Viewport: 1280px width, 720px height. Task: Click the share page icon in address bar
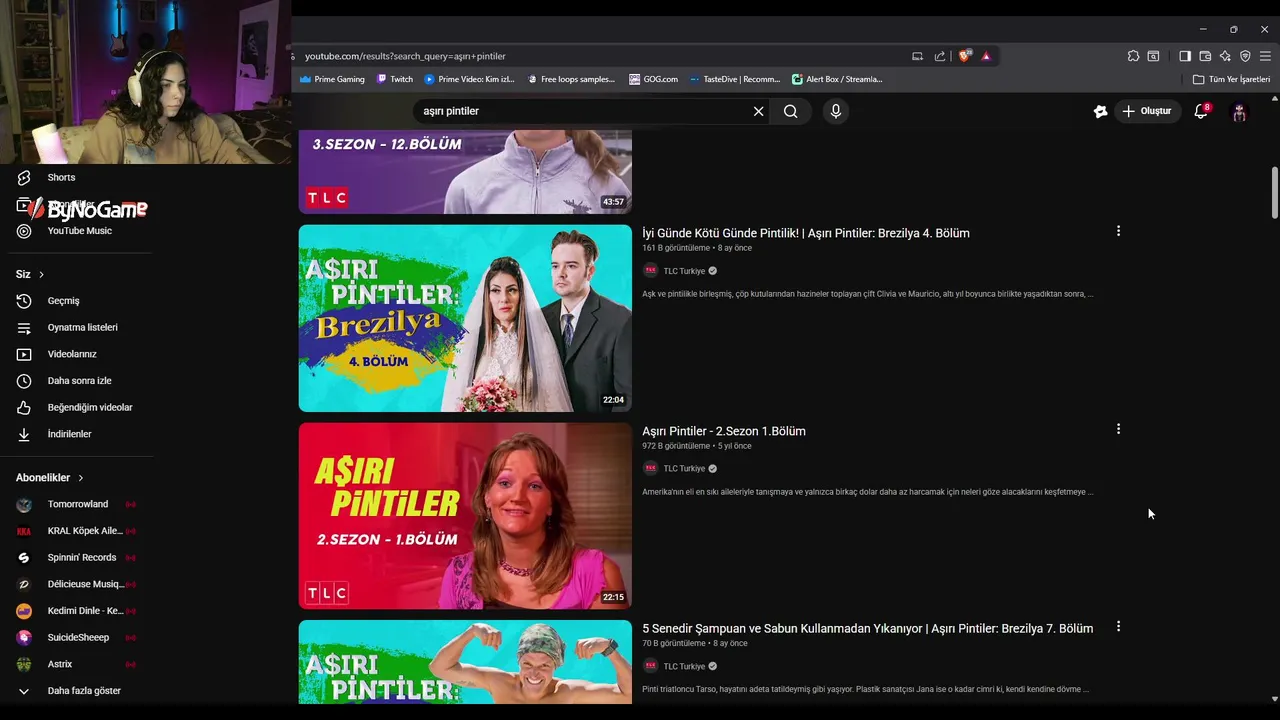pyautogui.click(x=940, y=56)
